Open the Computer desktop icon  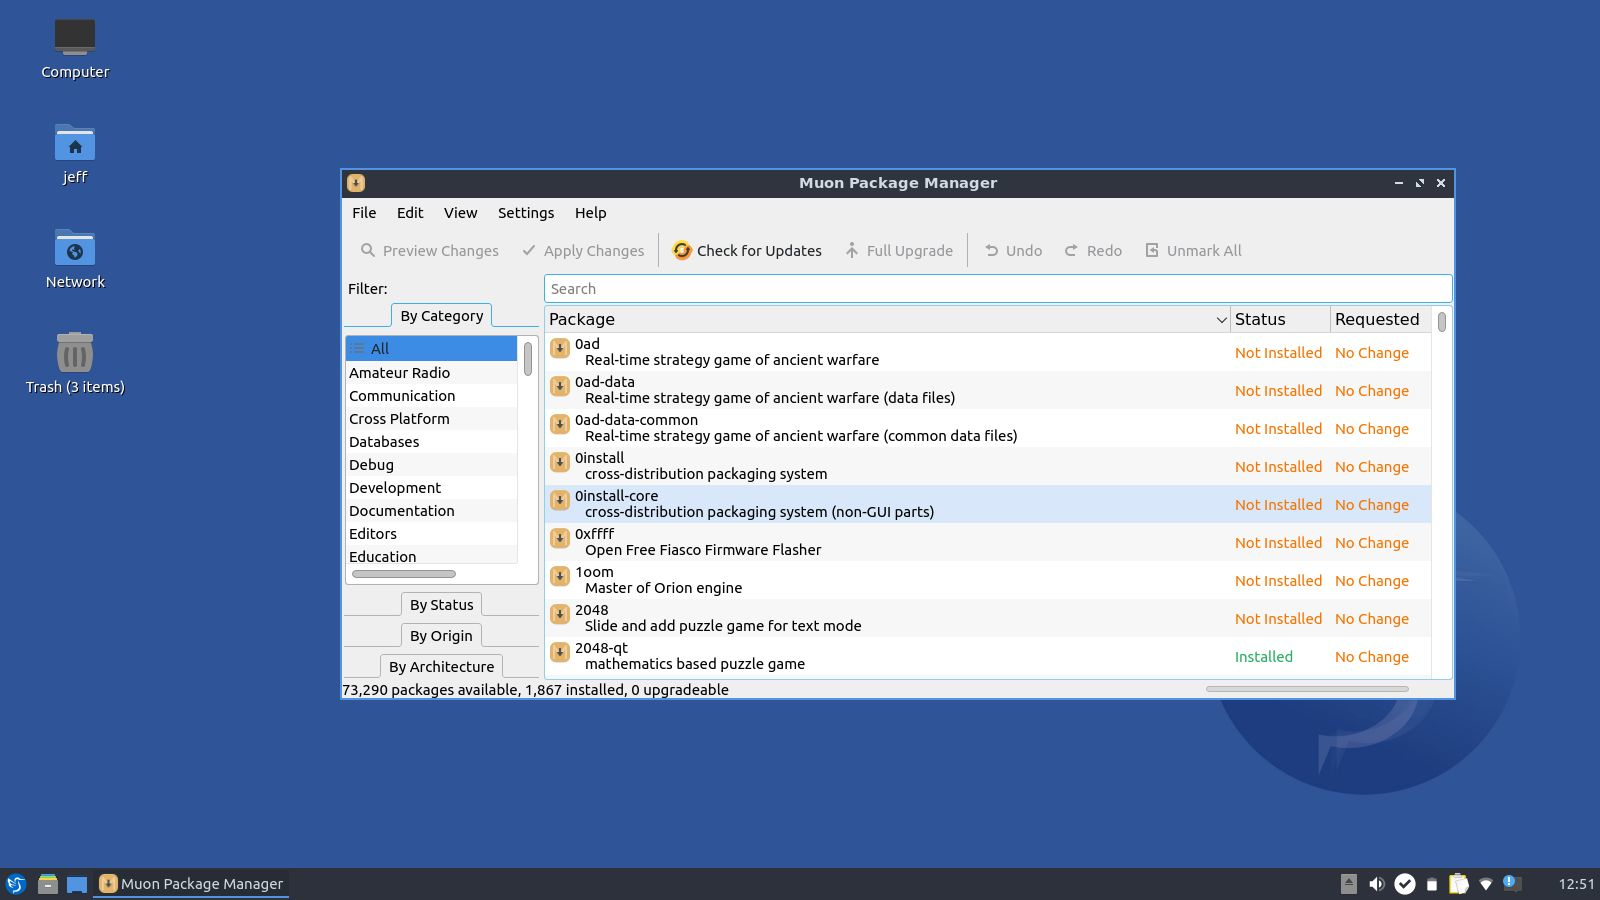point(75,37)
